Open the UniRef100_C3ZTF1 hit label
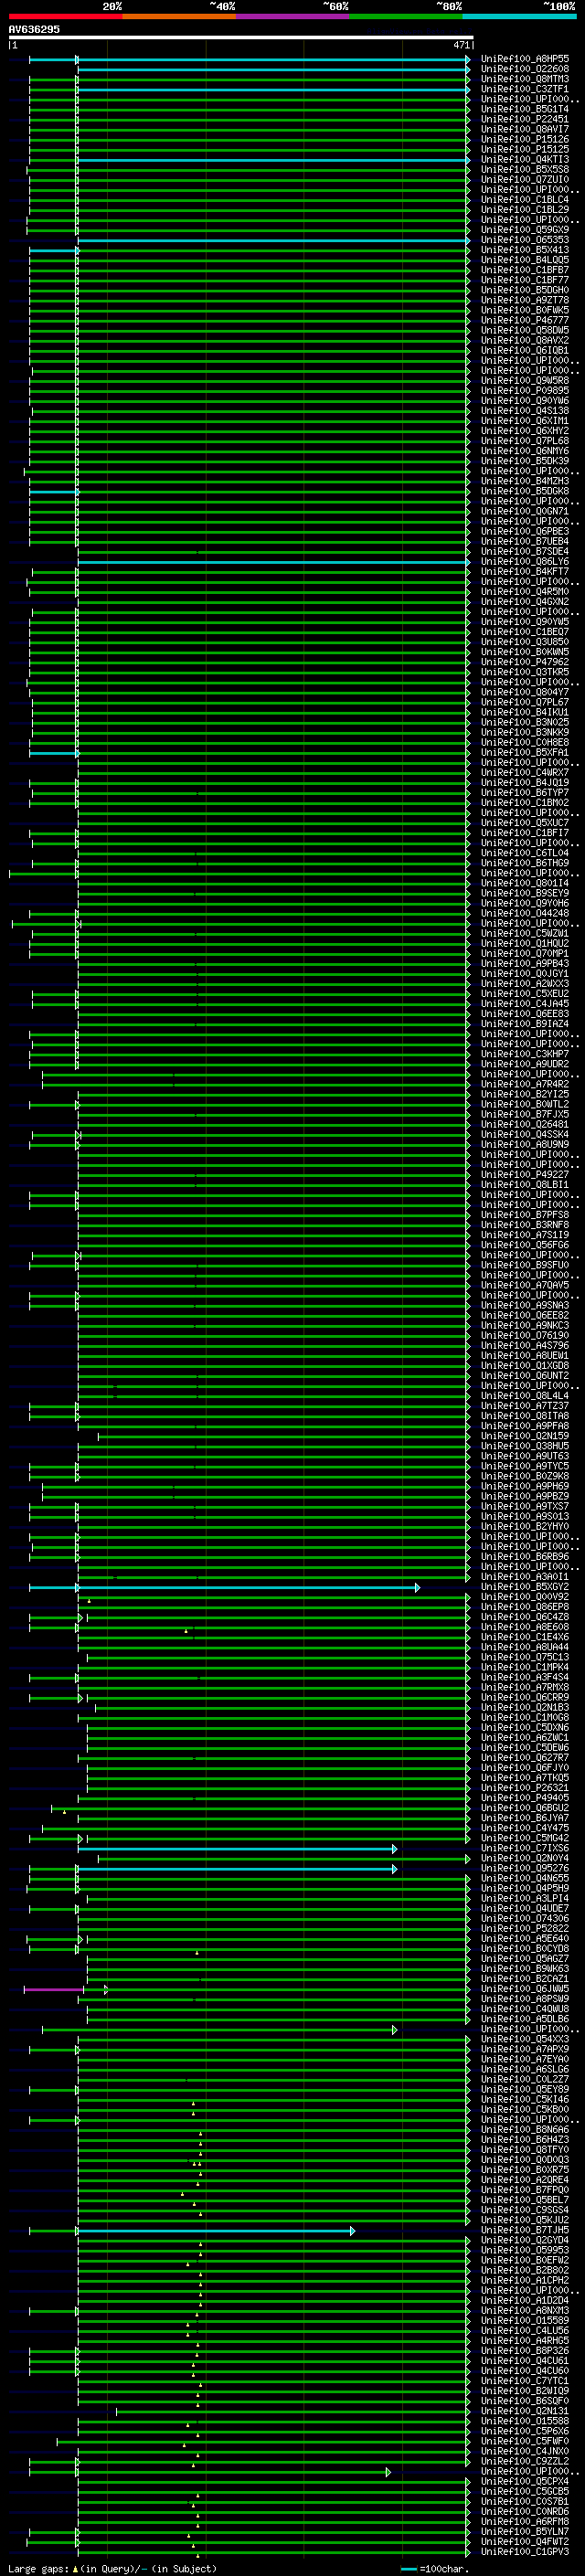 pos(525,89)
